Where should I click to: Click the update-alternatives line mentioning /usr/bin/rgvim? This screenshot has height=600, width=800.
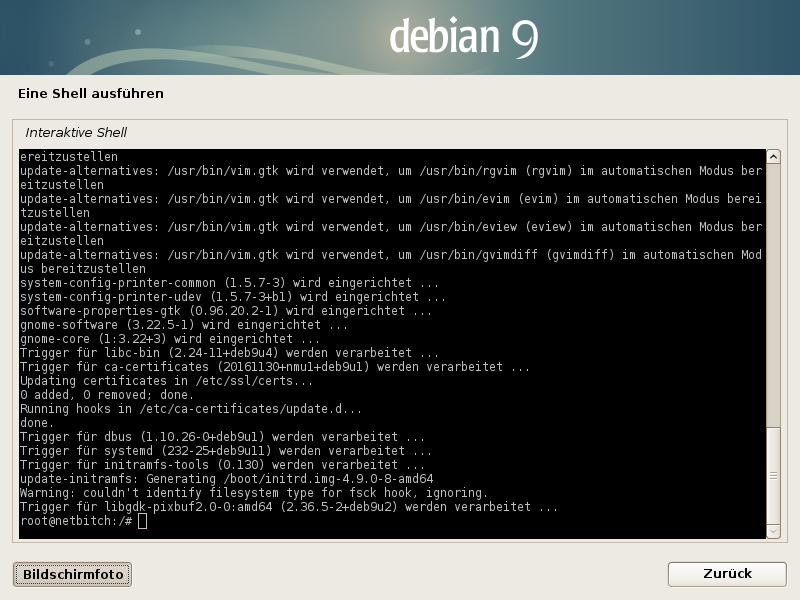click(391, 178)
